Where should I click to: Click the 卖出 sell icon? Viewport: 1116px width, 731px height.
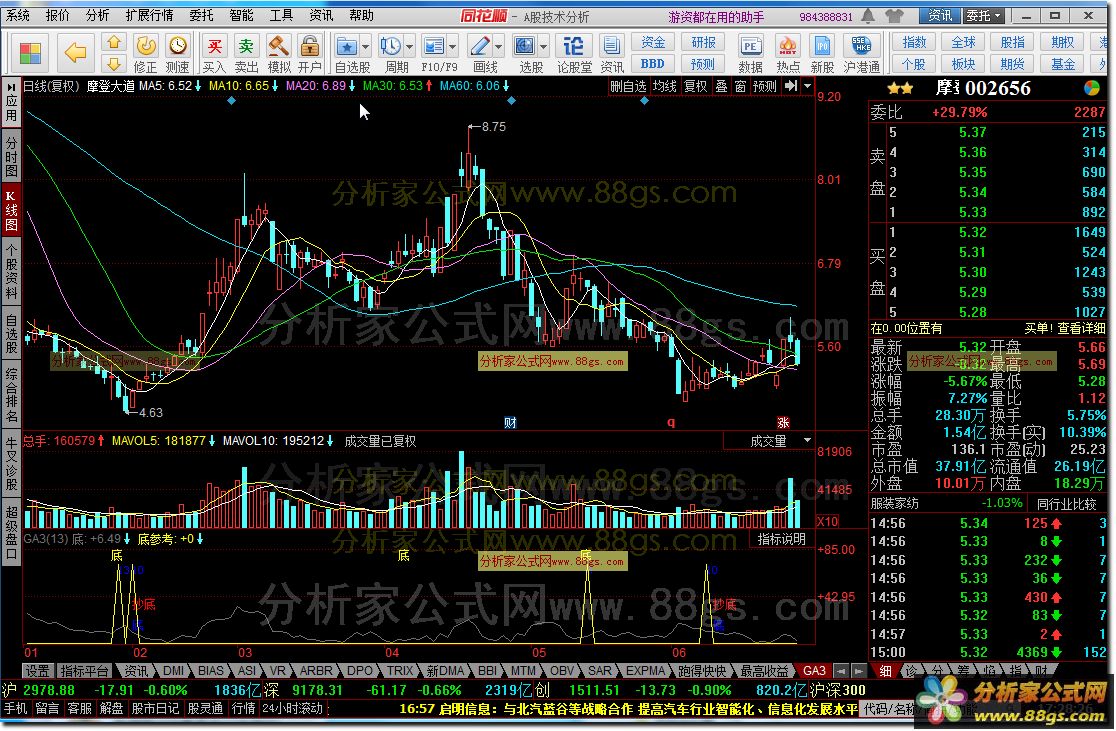click(x=246, y=54)
